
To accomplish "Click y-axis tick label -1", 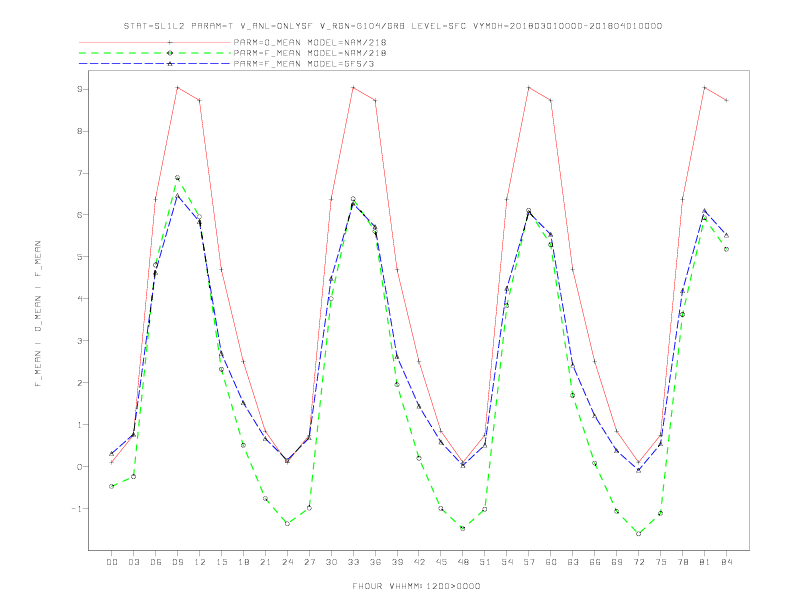I will pyautogui.click(x=76, y=508).
